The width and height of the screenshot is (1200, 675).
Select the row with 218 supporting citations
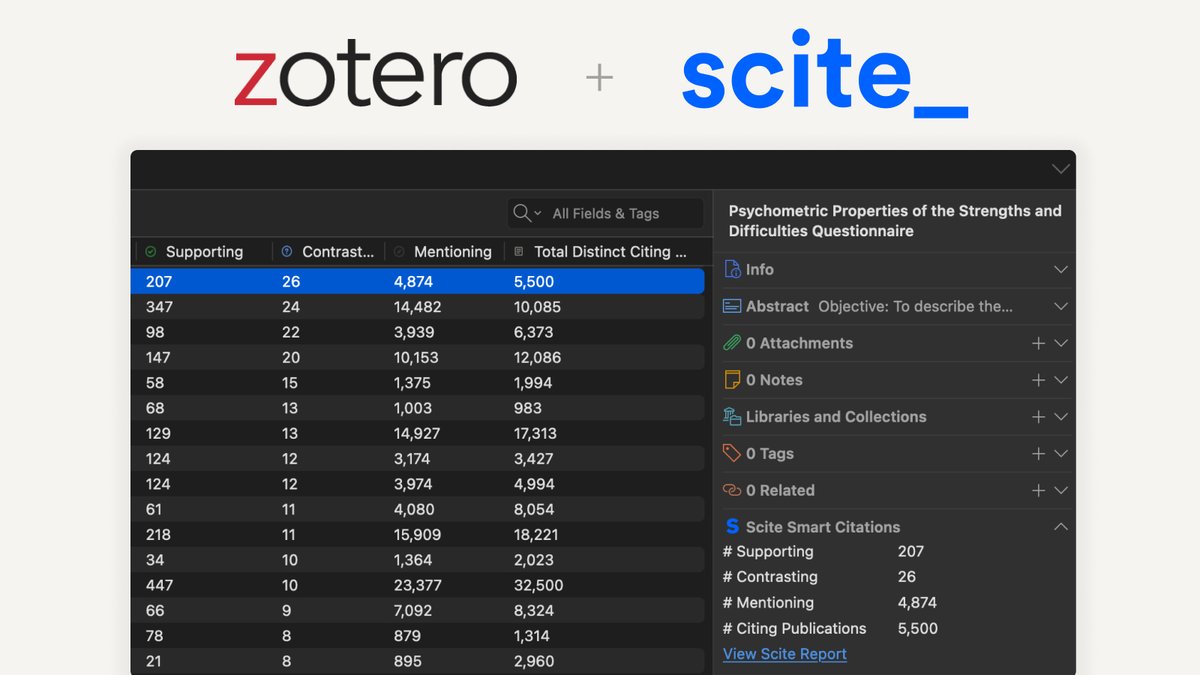tap(418, 535)
